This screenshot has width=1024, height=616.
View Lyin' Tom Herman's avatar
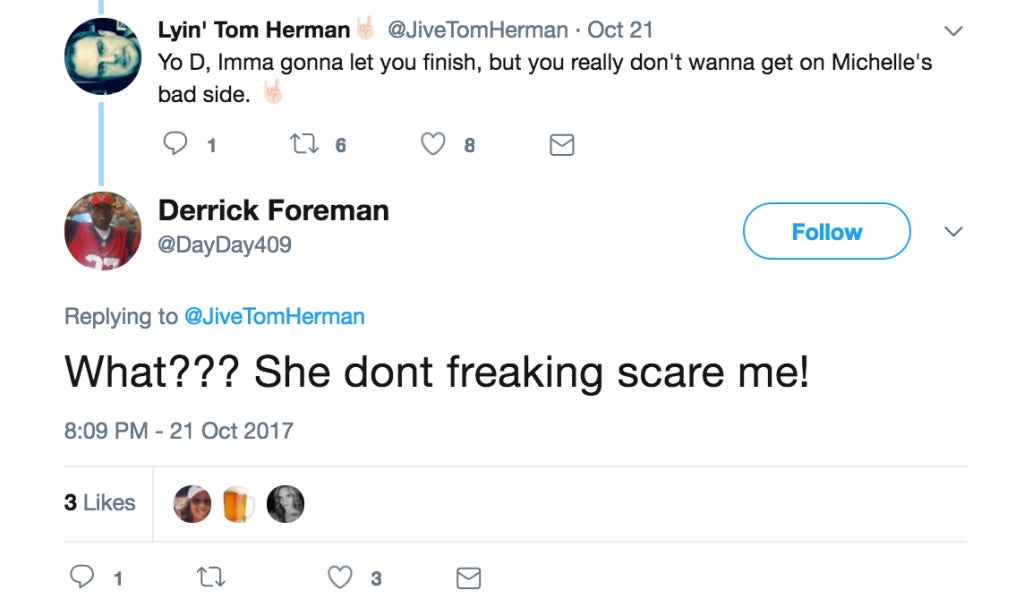(x=103, y=56)
